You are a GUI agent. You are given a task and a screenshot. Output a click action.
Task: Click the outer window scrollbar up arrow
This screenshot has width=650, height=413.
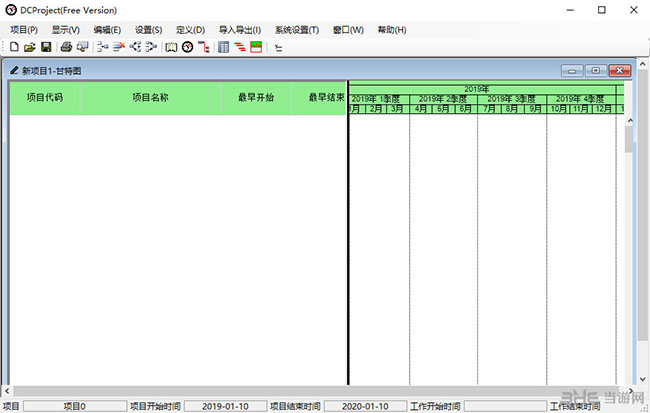click(643, 64)
